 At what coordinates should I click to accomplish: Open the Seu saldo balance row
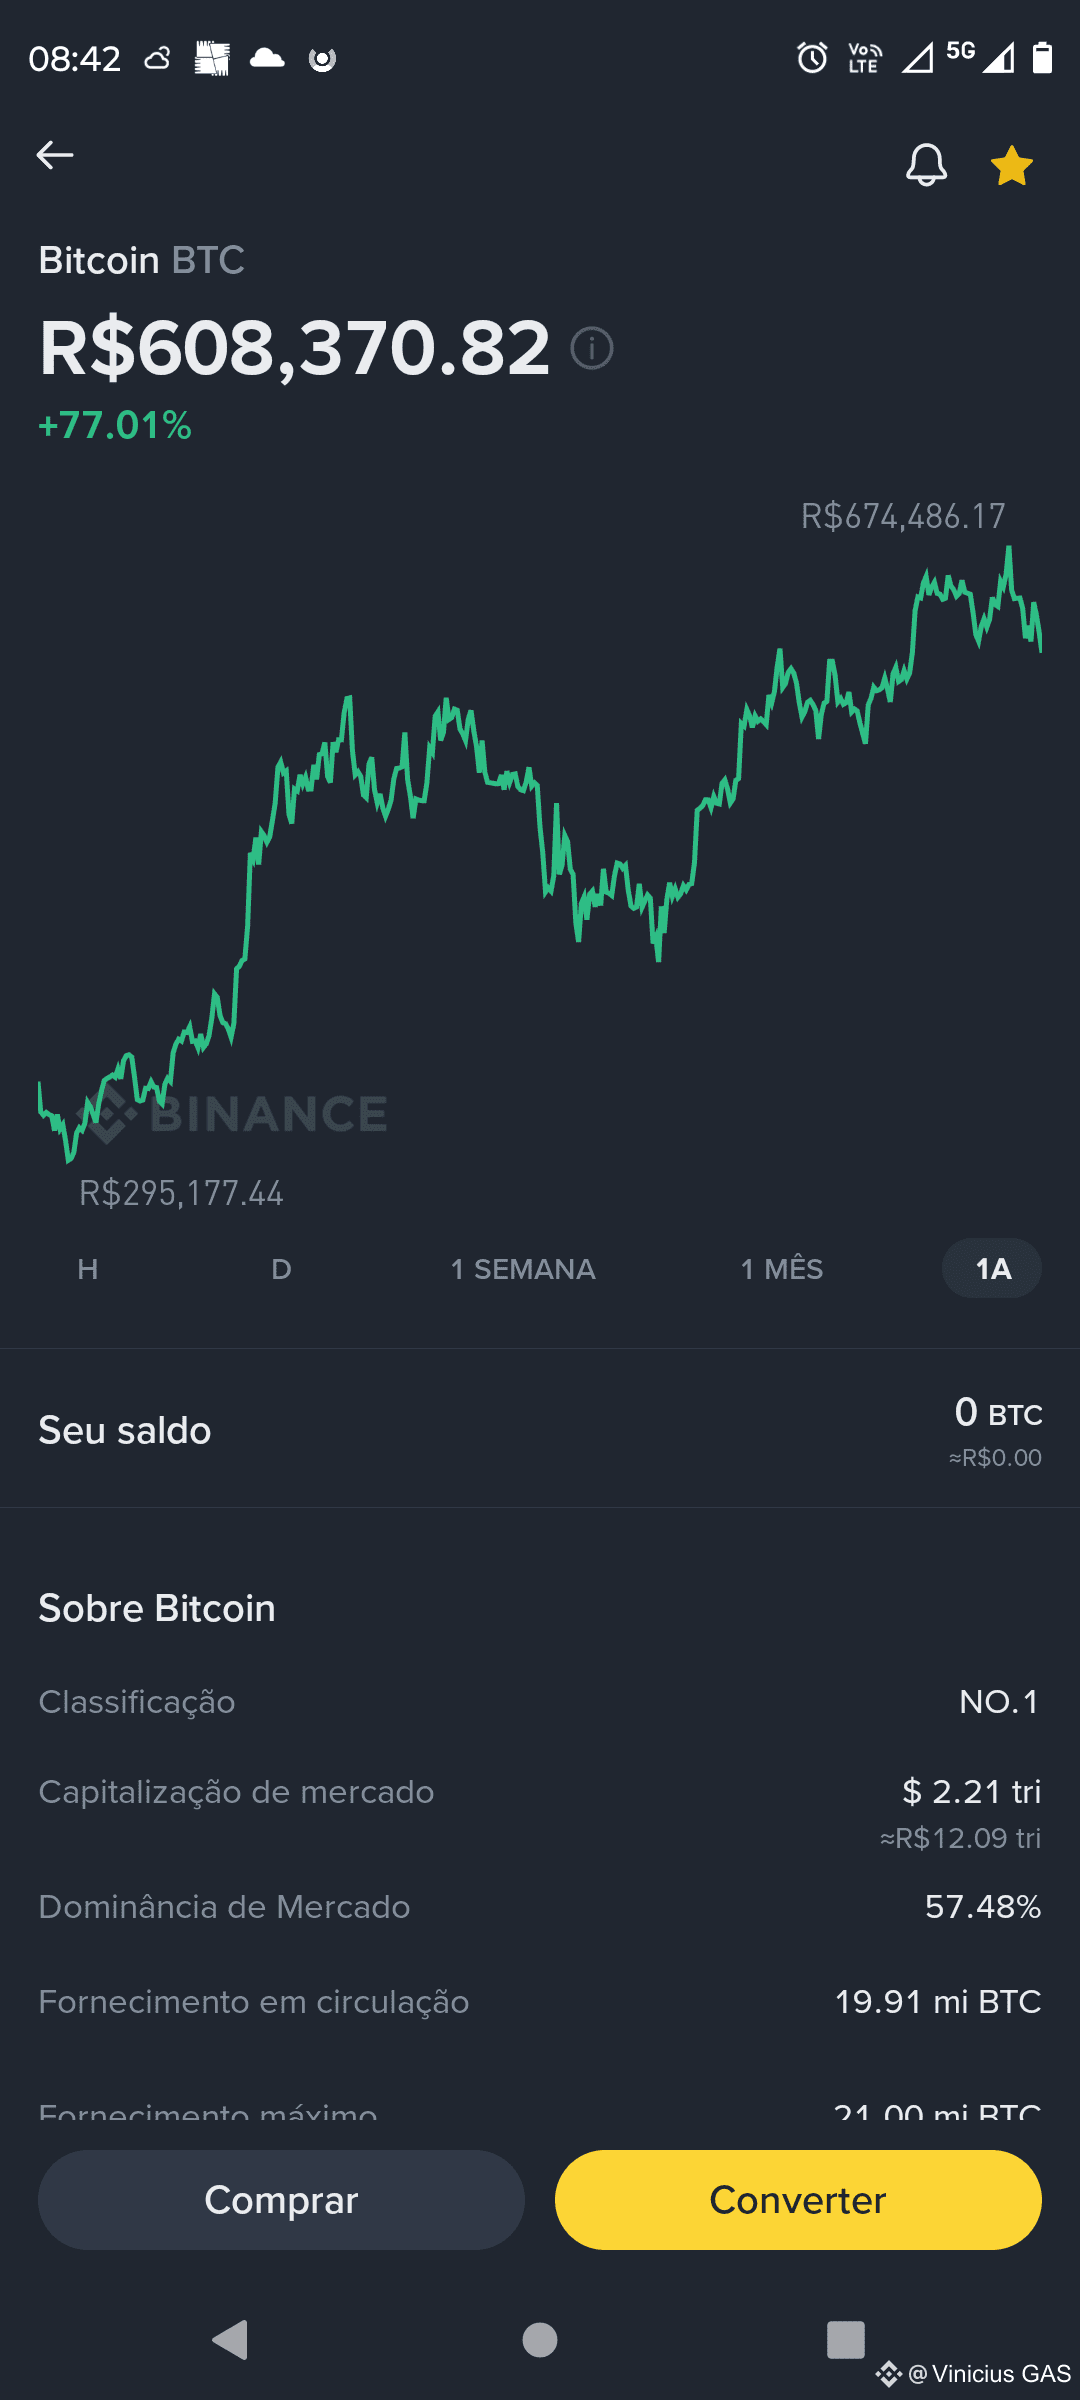(x=540, y=1430)
